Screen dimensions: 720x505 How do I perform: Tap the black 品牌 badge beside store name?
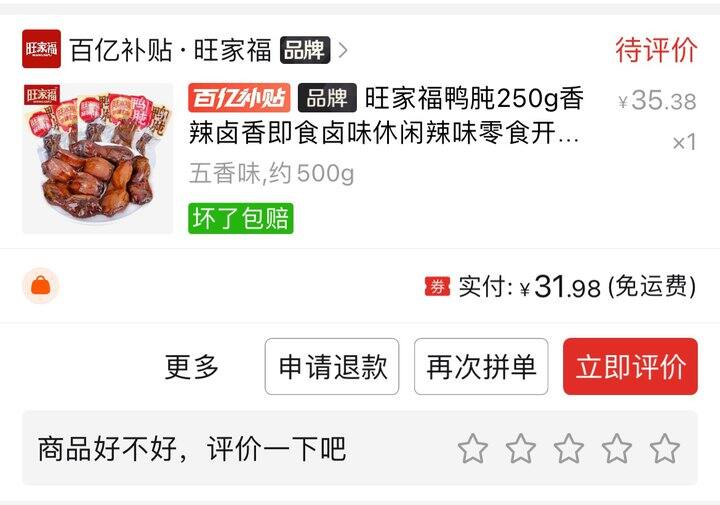305,50
